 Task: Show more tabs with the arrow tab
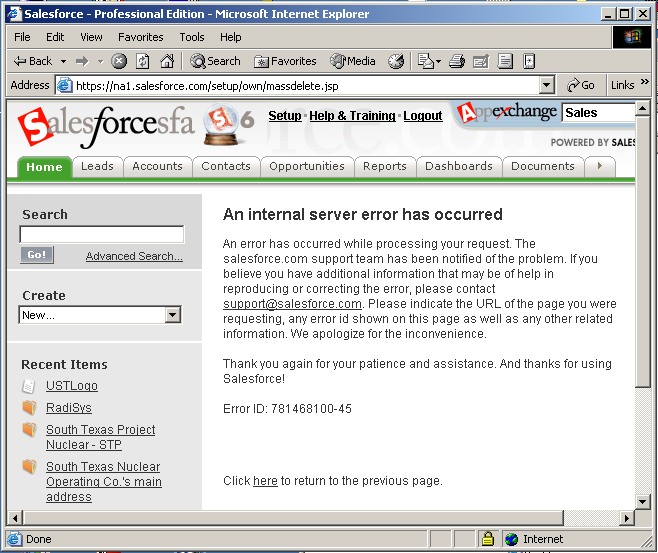tap(600, 166)
